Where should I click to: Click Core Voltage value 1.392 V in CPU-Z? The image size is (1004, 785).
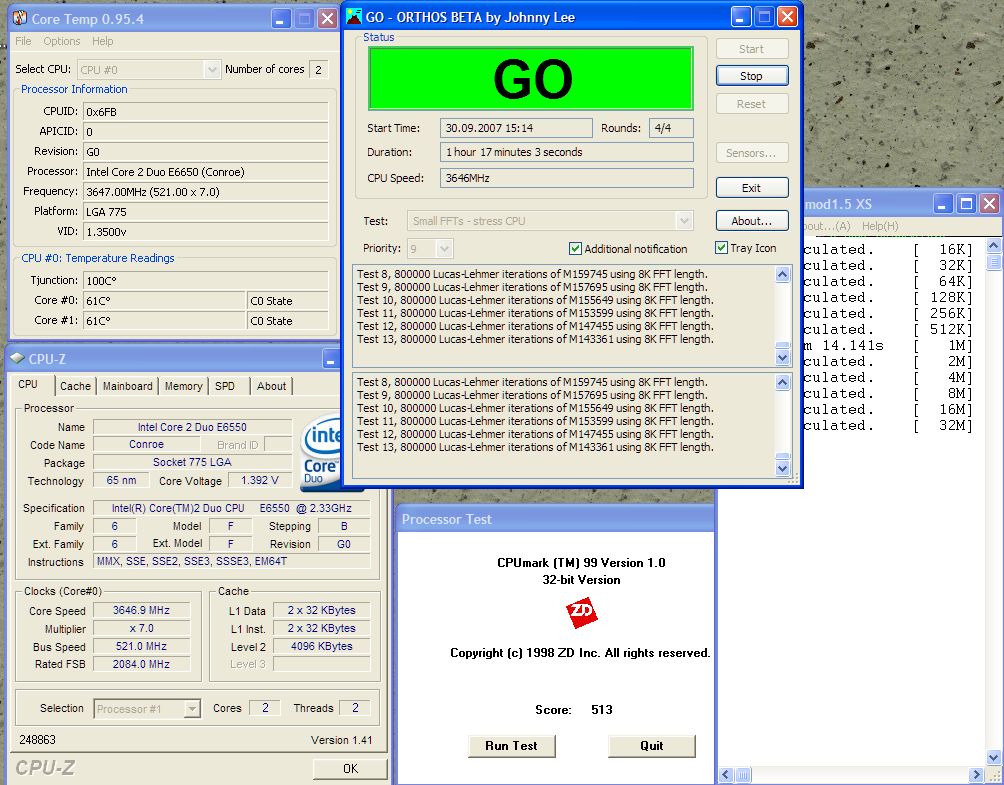[259, 480]
